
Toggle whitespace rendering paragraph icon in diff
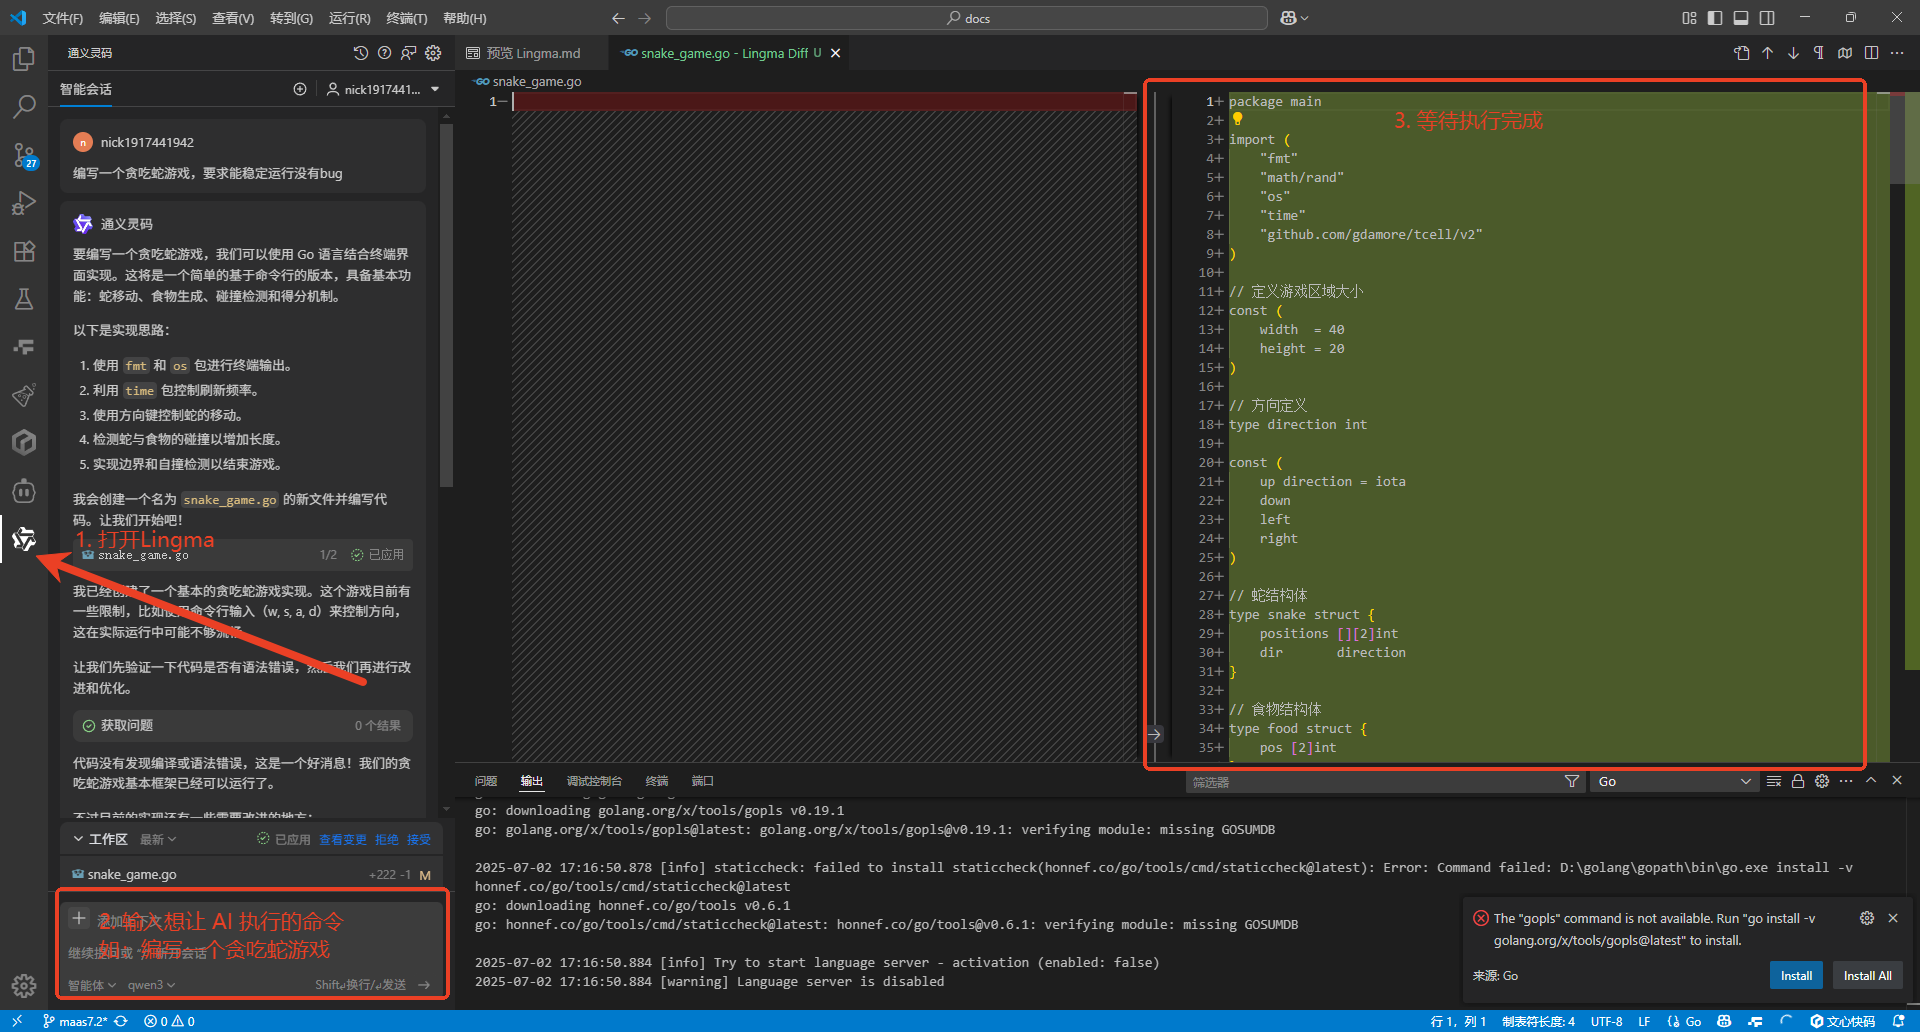click(1819, 53)
